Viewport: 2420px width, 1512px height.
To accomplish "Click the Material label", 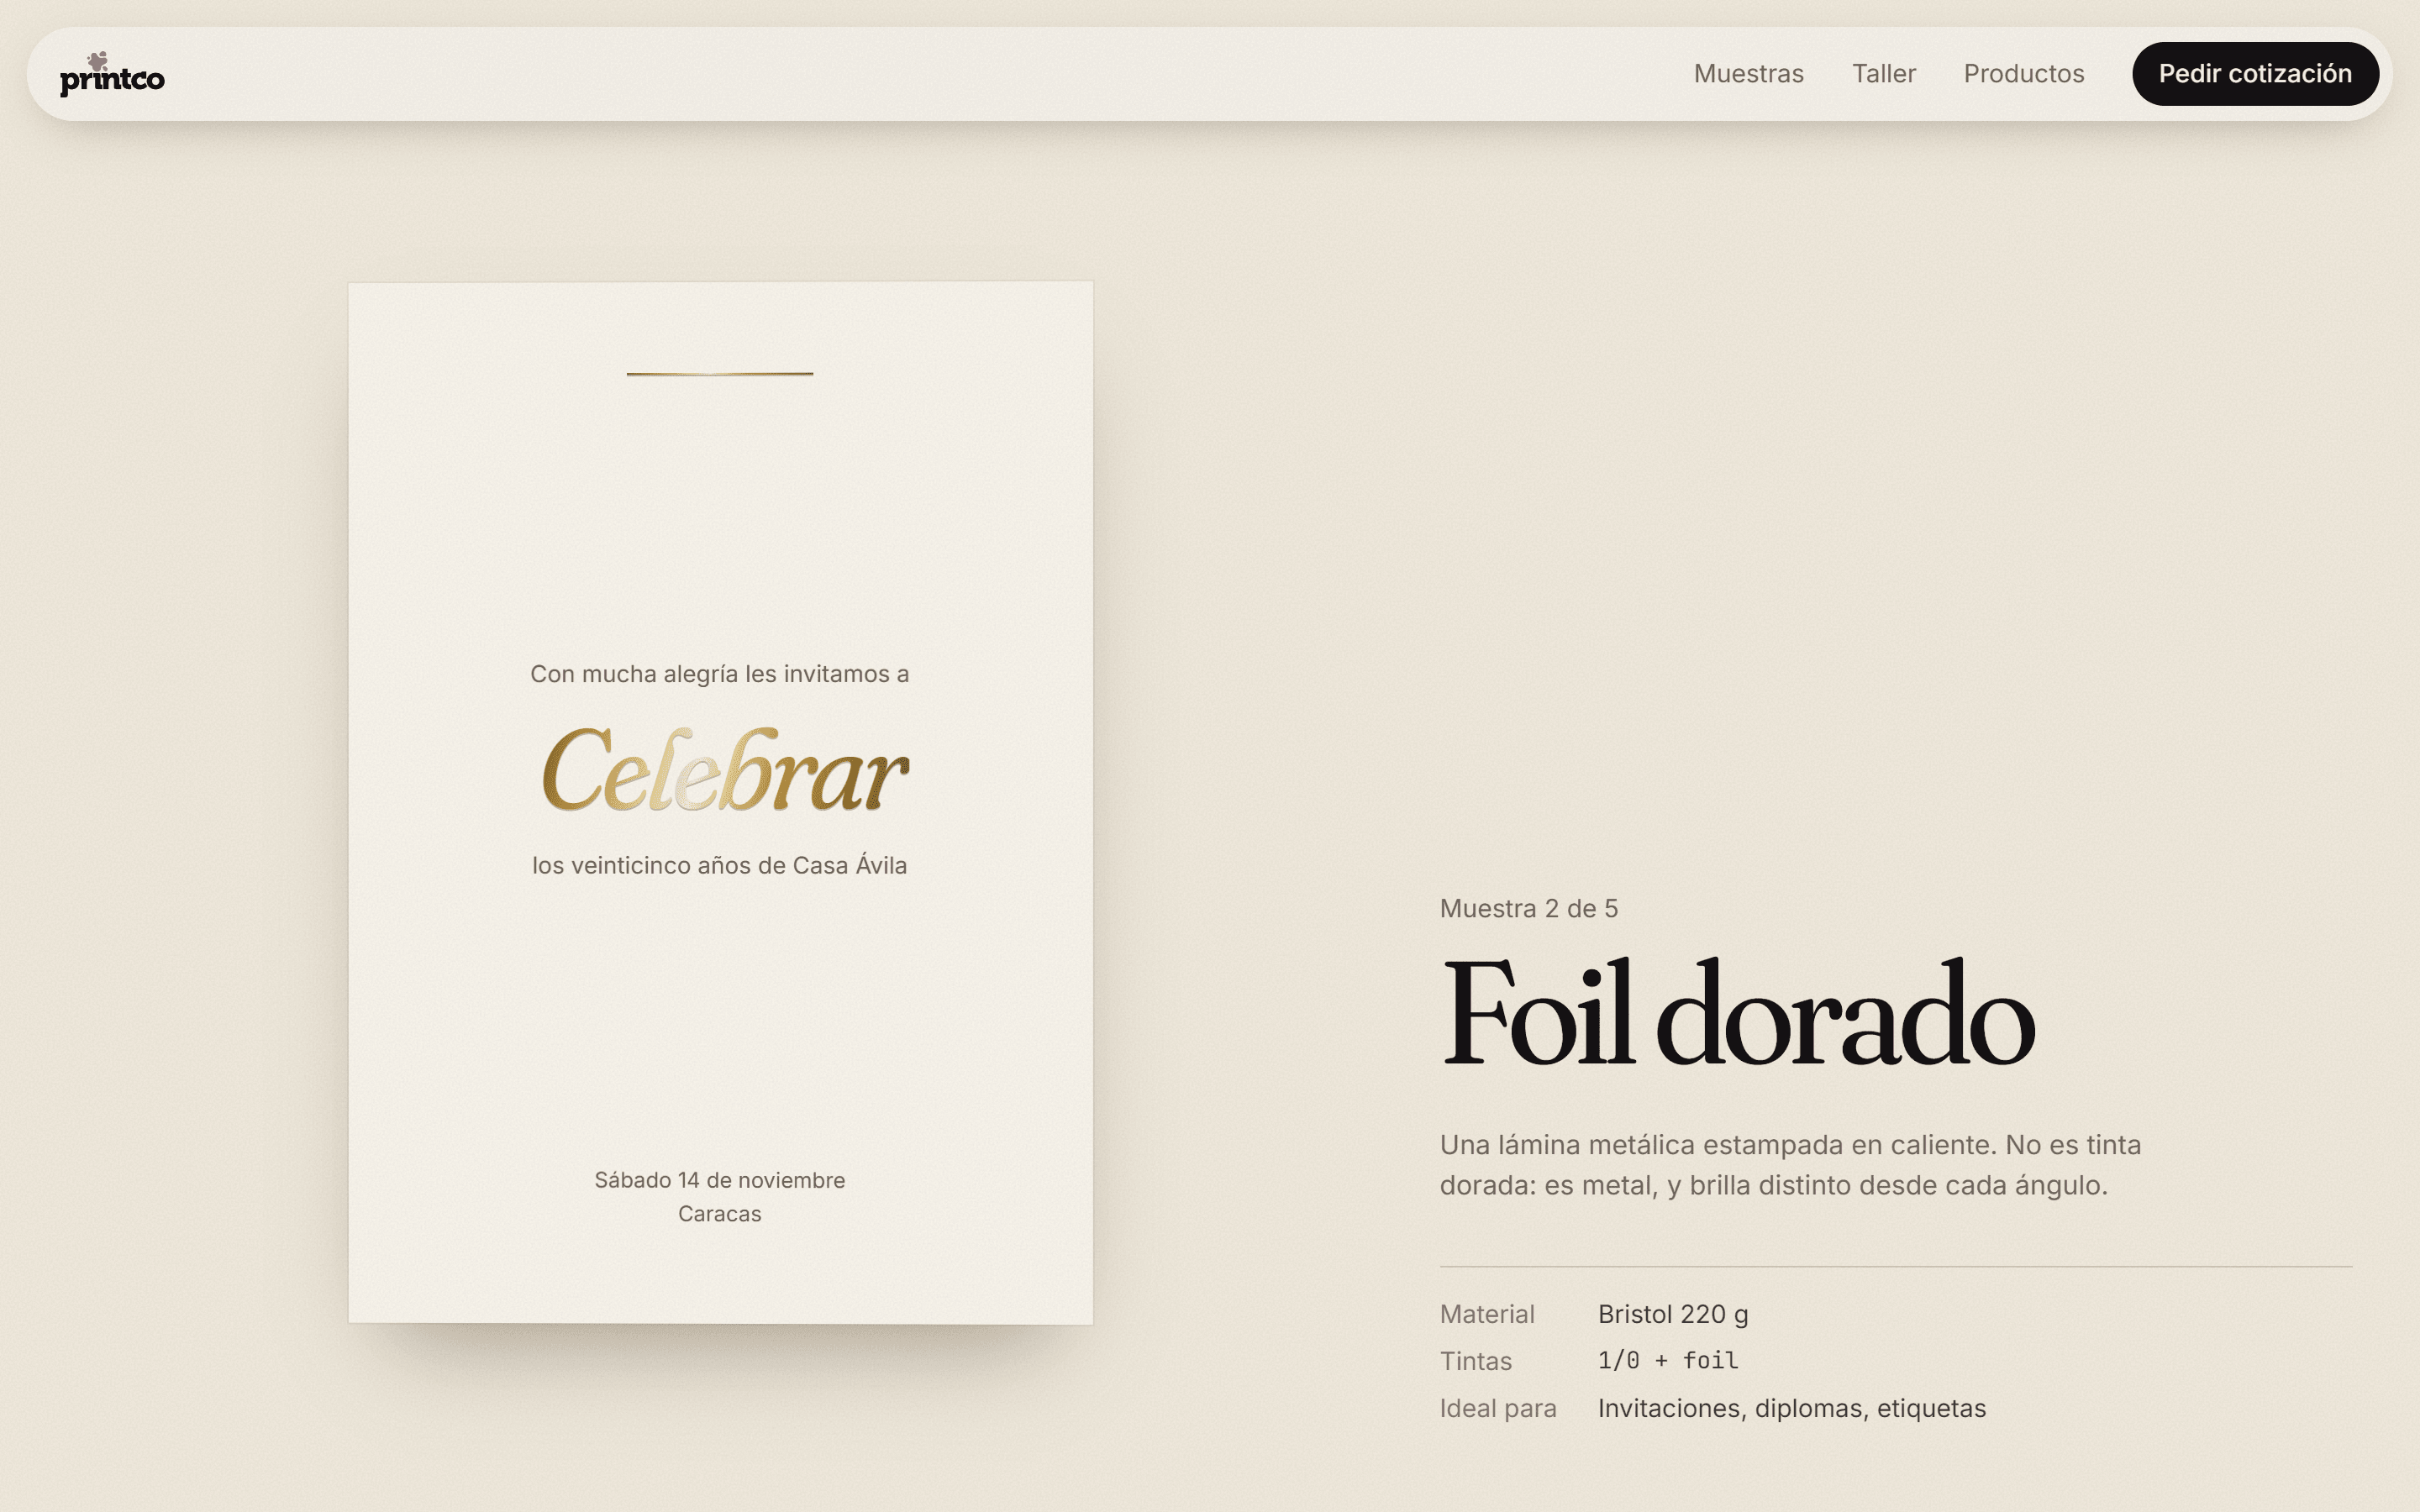I will point(1487,1314).
